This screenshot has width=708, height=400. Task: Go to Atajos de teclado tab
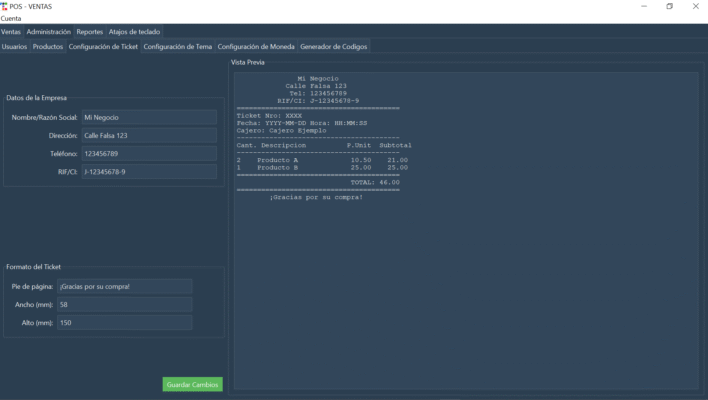134,32
